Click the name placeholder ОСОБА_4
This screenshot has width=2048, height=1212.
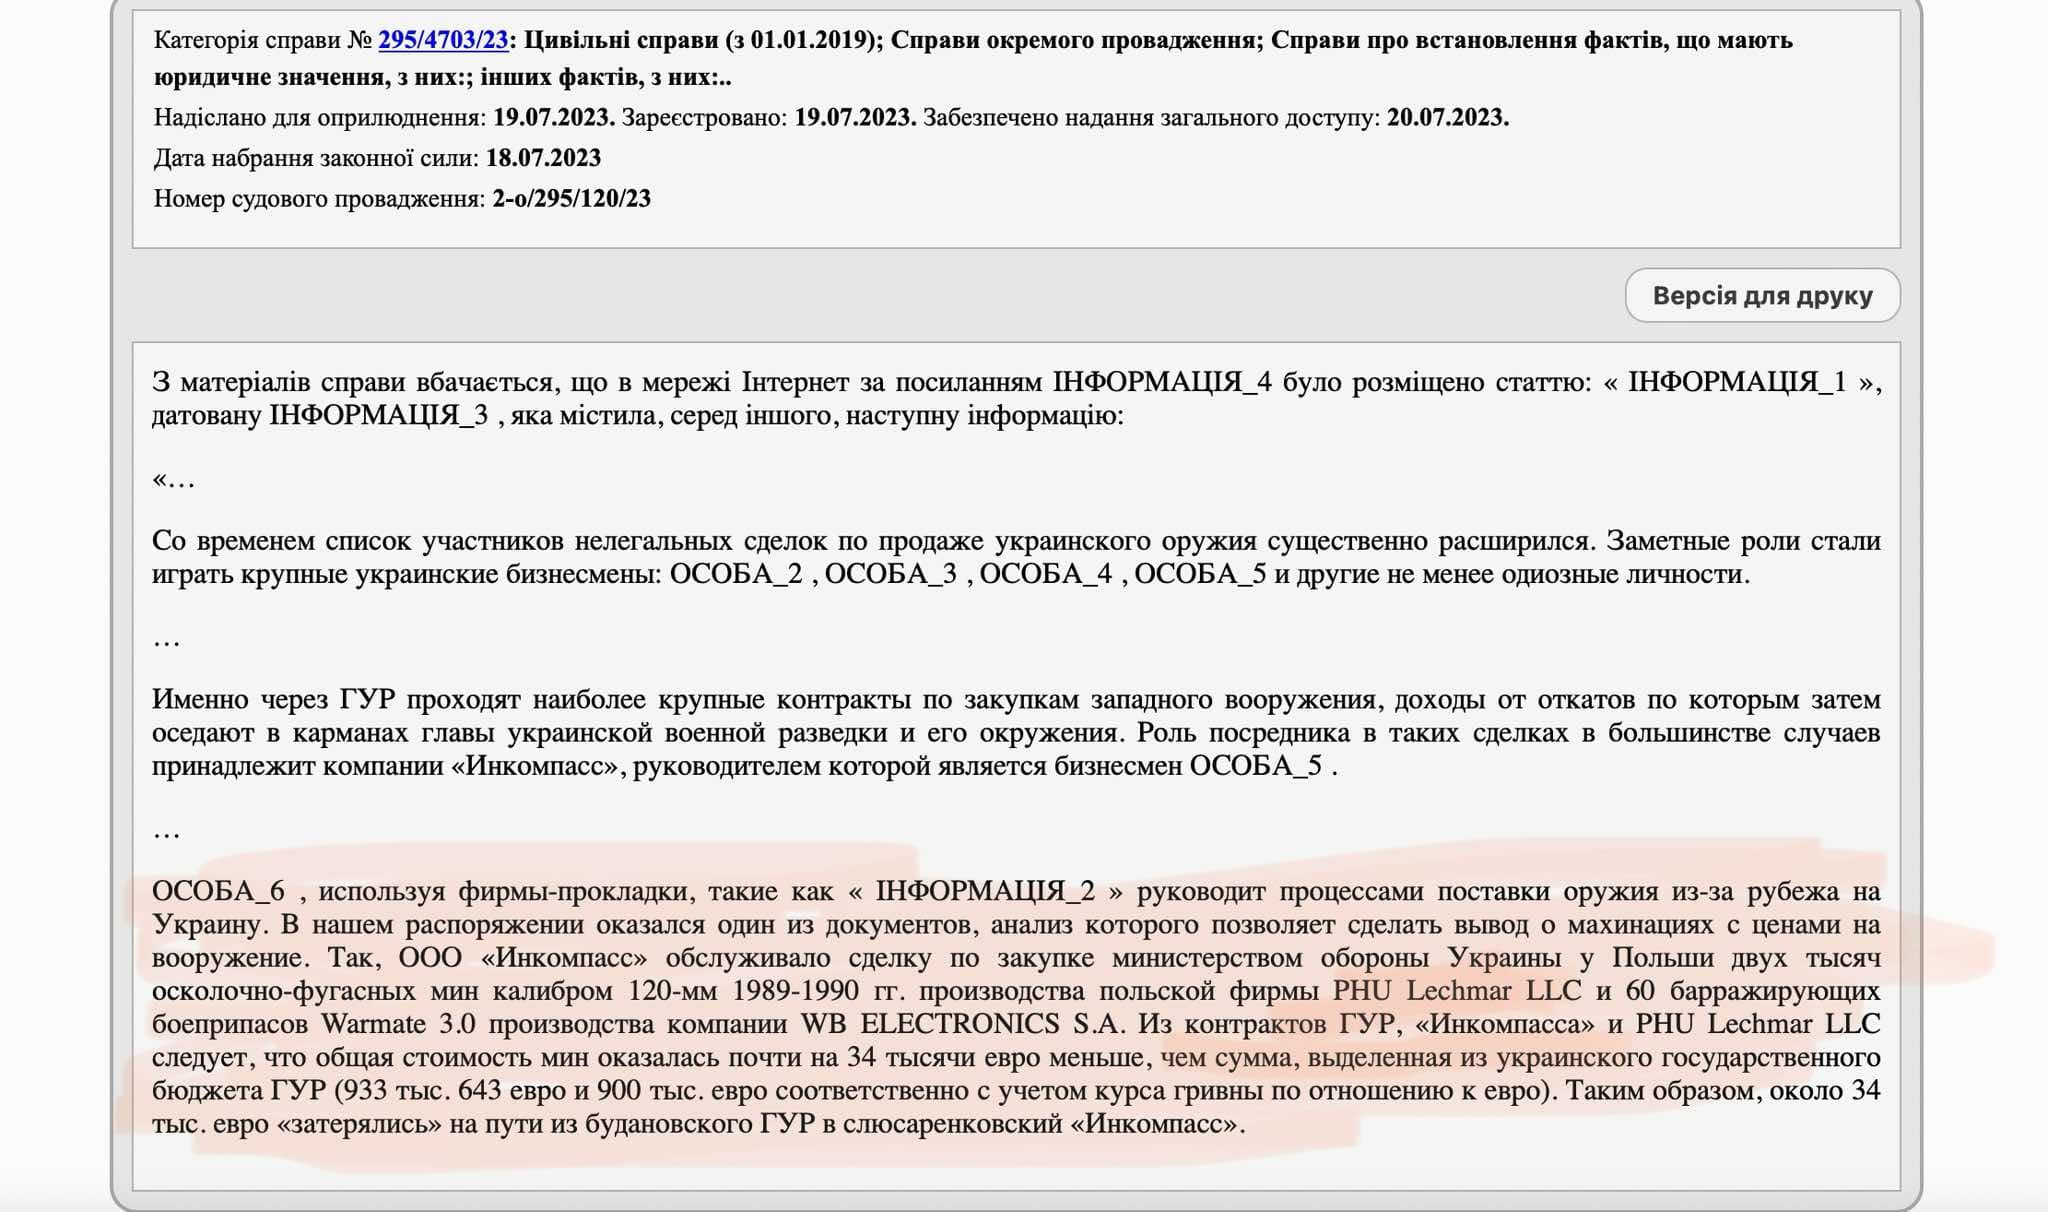(x=1045, y=574)
